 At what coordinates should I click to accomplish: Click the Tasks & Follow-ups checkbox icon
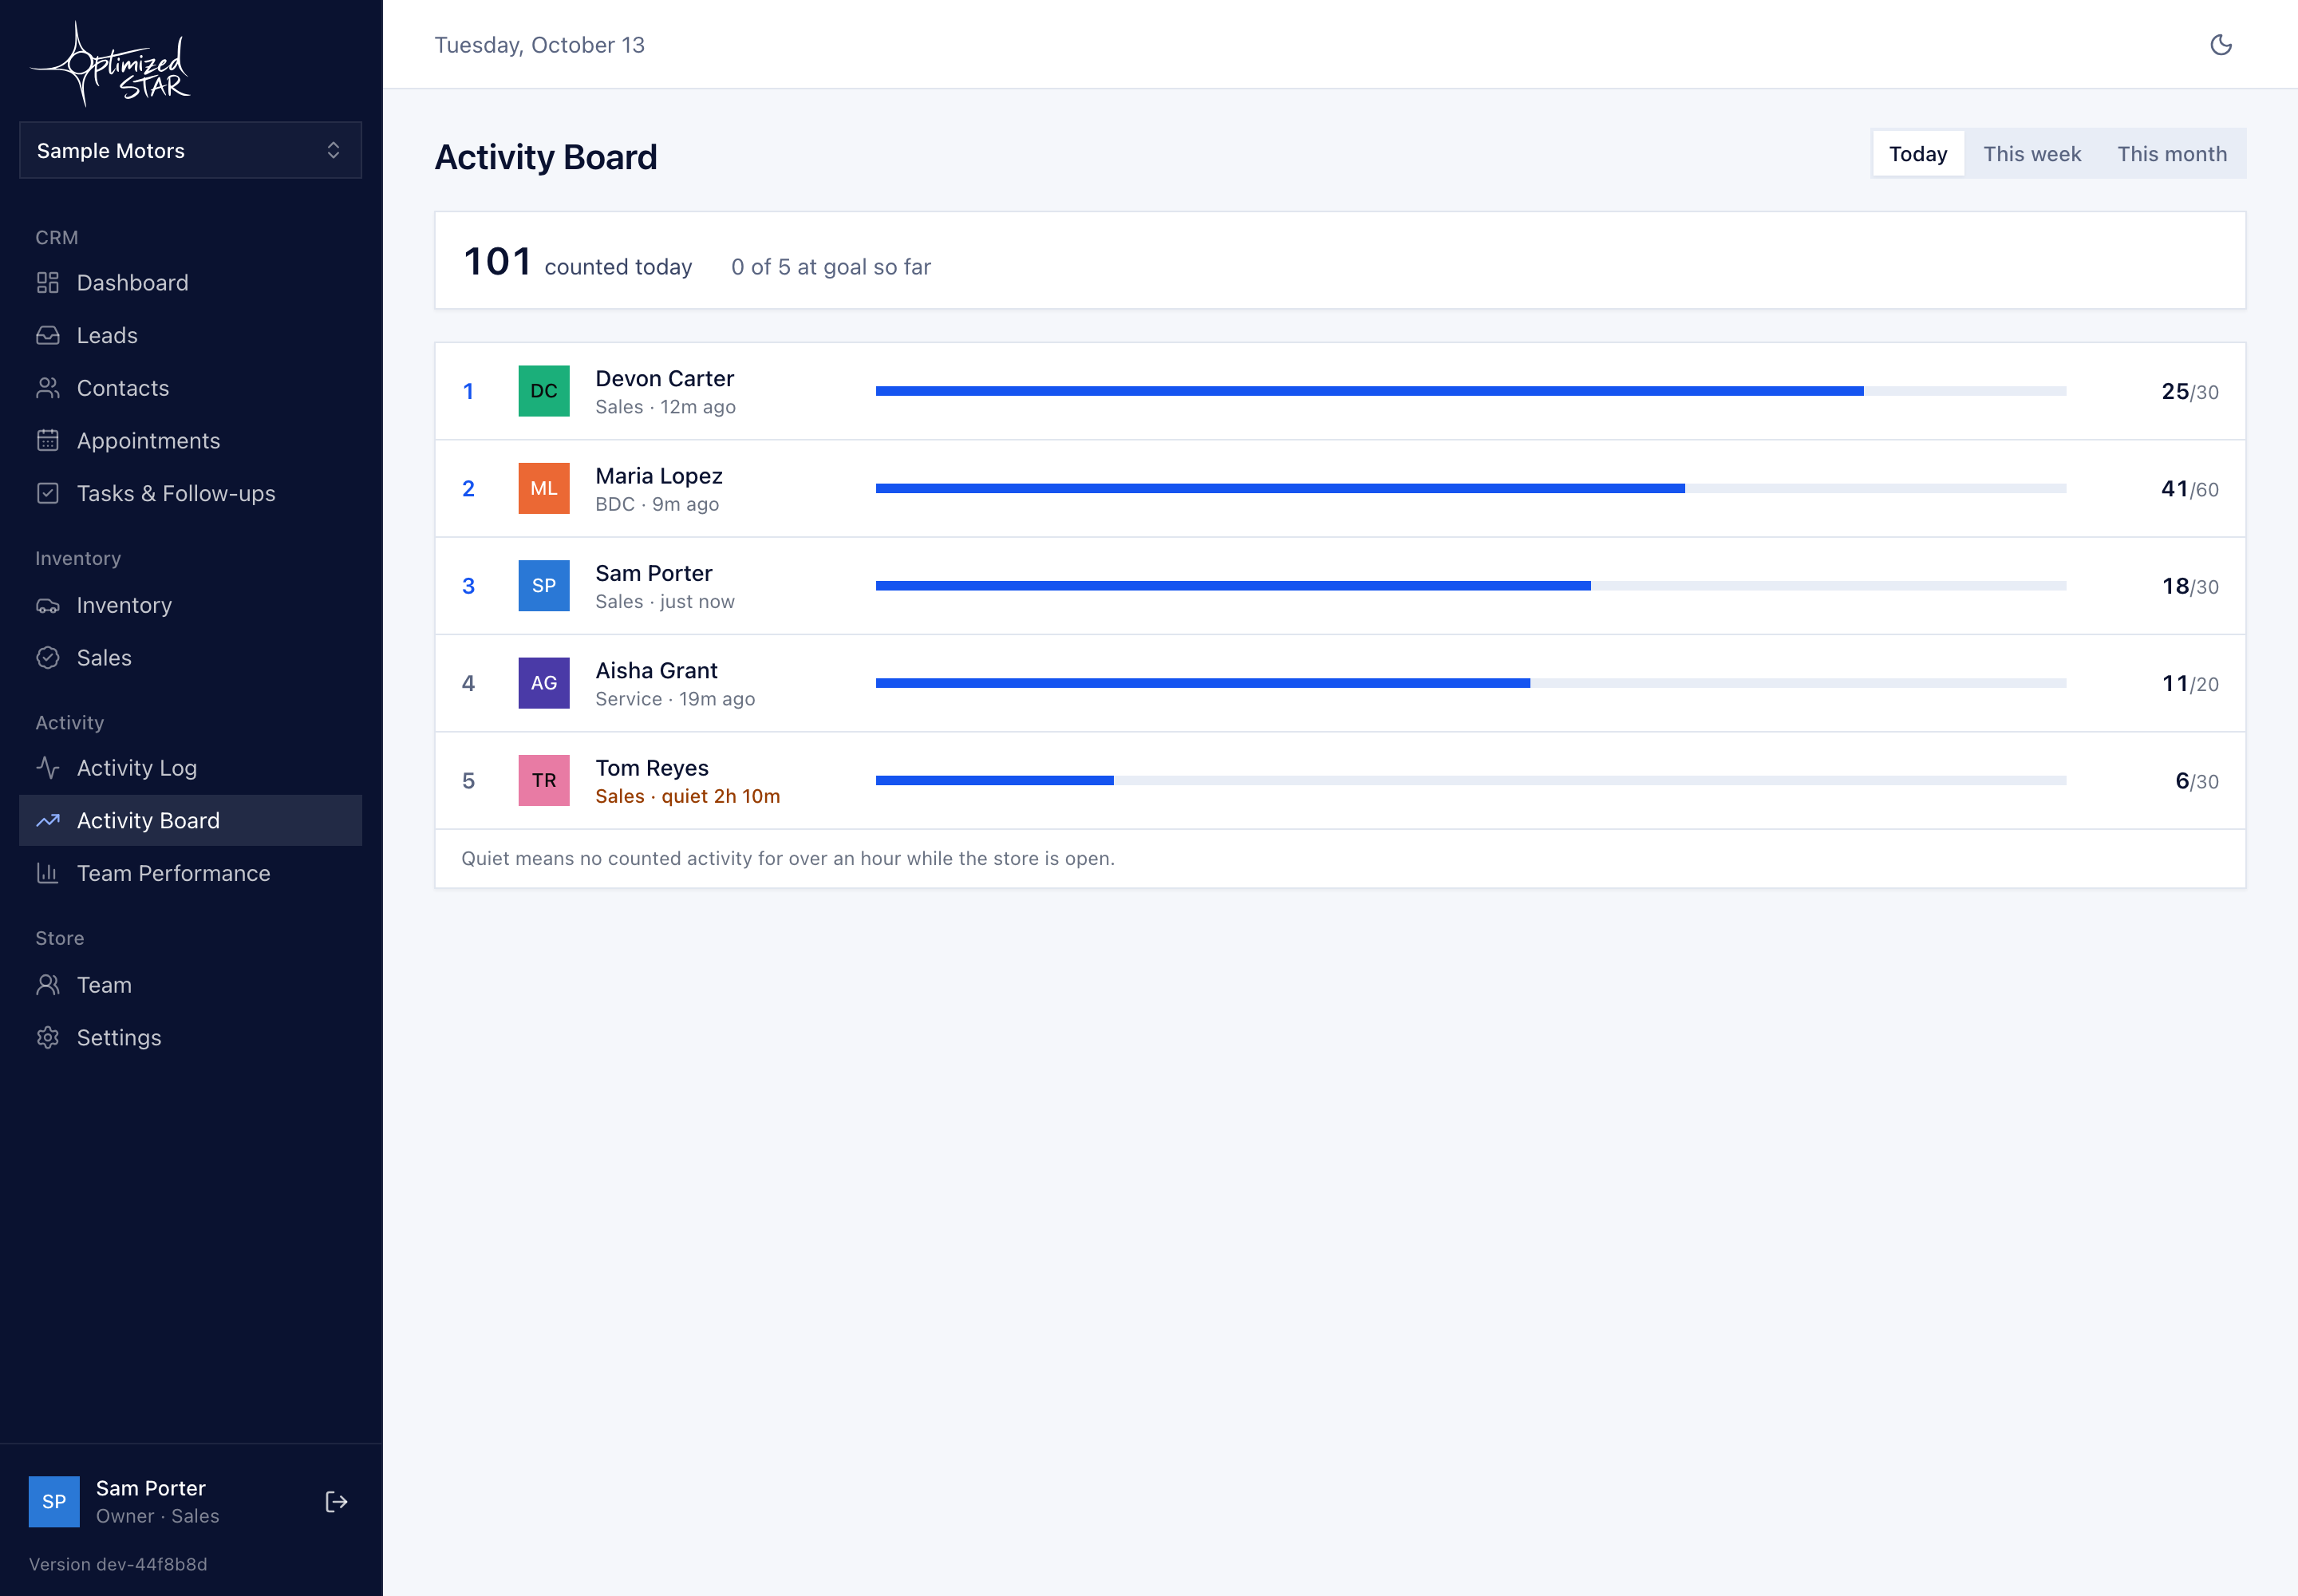pos(48,493)
